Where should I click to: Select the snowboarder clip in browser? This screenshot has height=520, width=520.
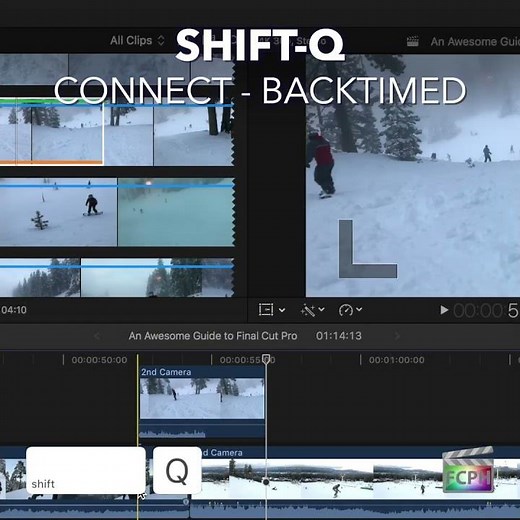[x=58, y=213]
